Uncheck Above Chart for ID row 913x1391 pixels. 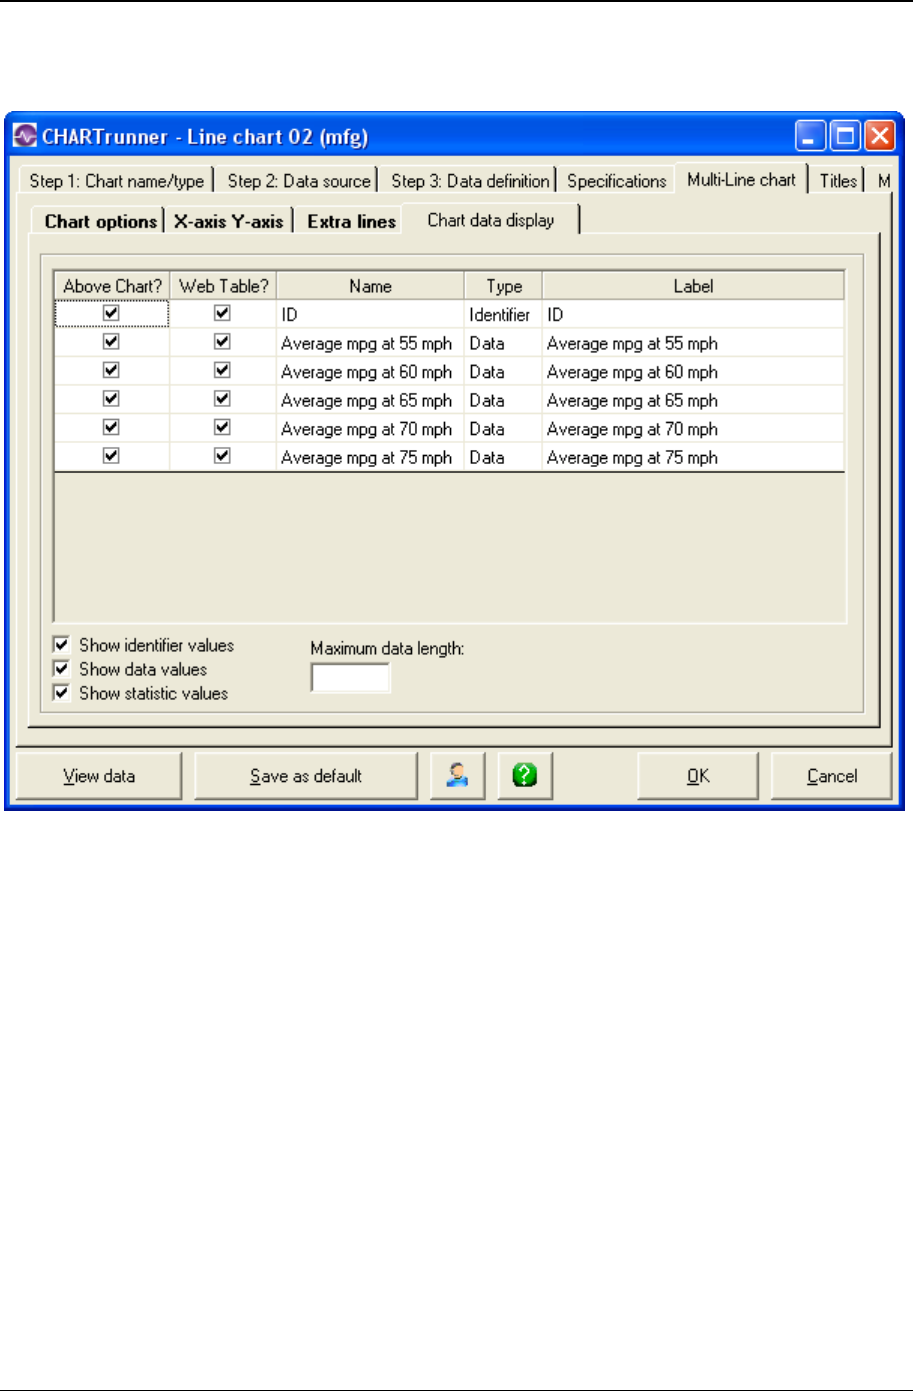(111, 313)
